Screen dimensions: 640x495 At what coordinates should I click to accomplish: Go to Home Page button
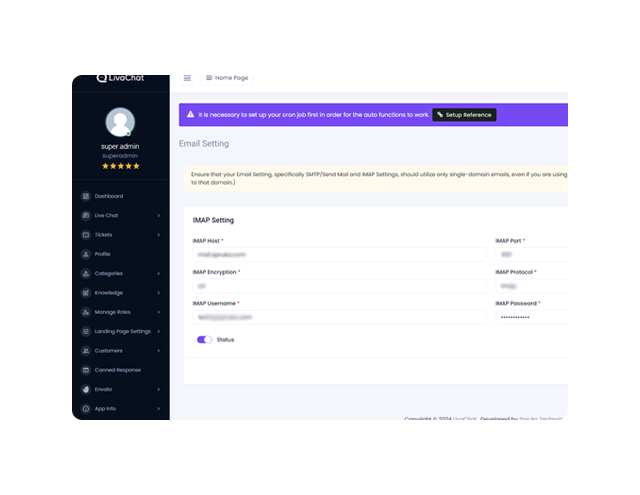(227, 78)
